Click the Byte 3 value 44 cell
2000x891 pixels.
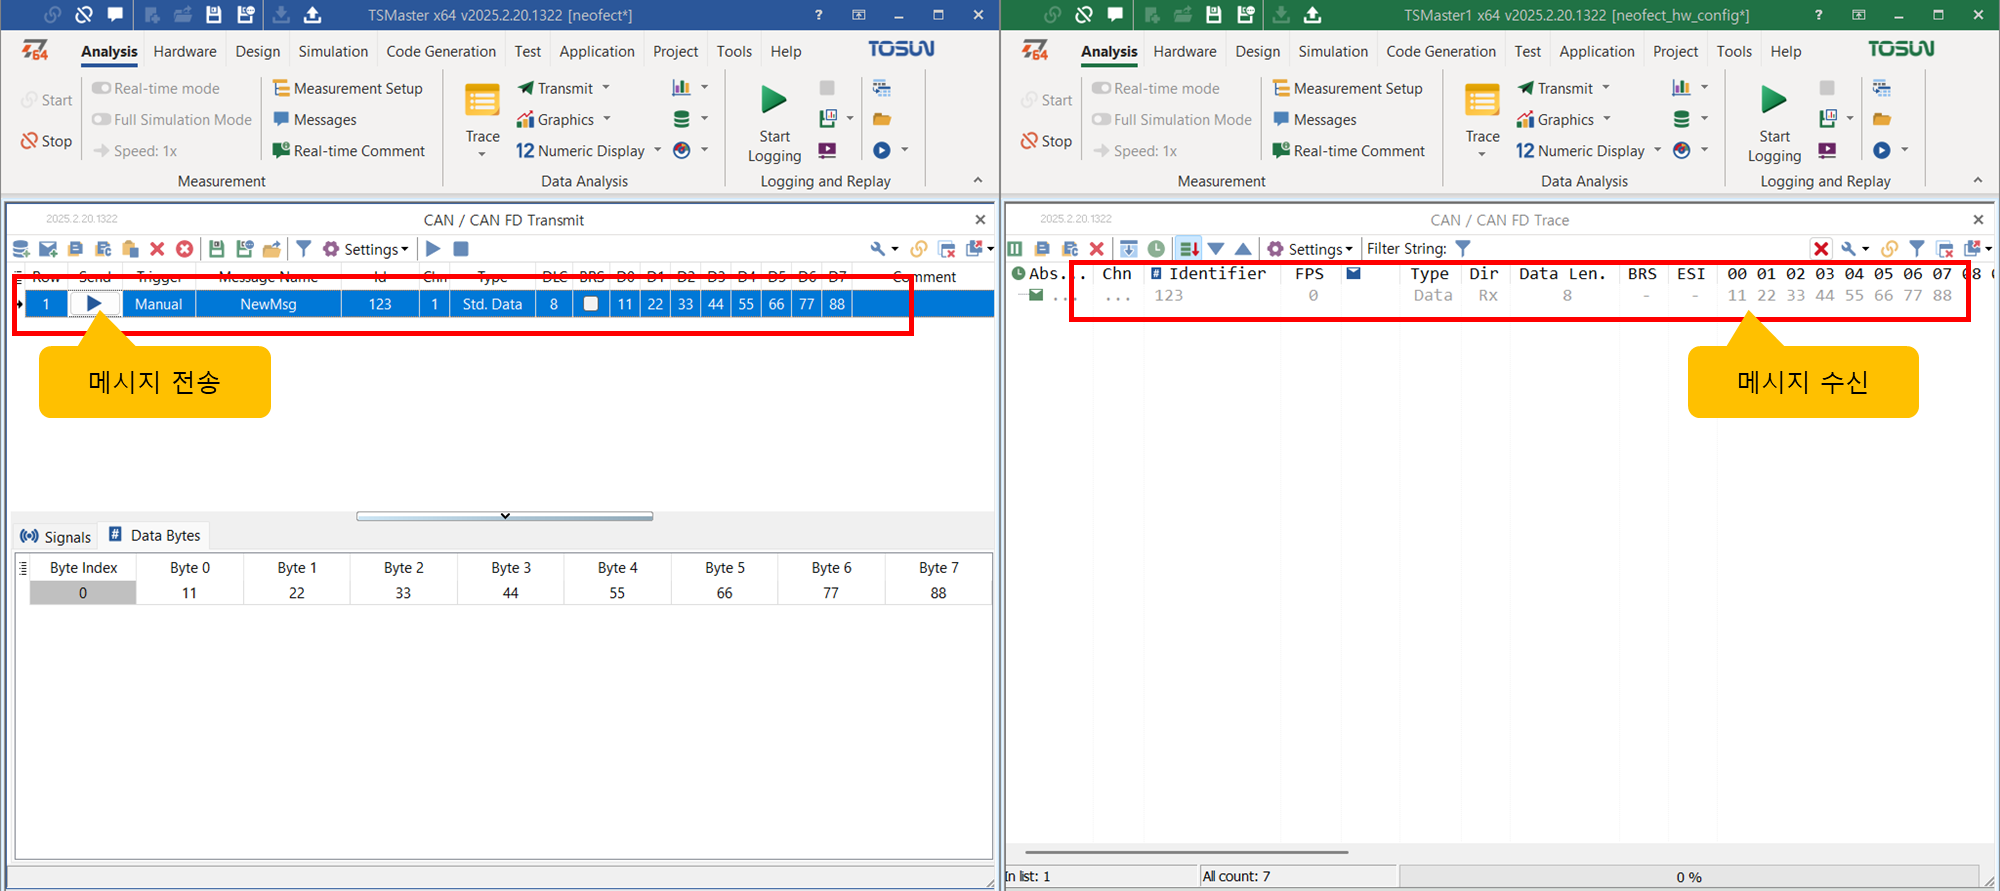click(511, 593)
